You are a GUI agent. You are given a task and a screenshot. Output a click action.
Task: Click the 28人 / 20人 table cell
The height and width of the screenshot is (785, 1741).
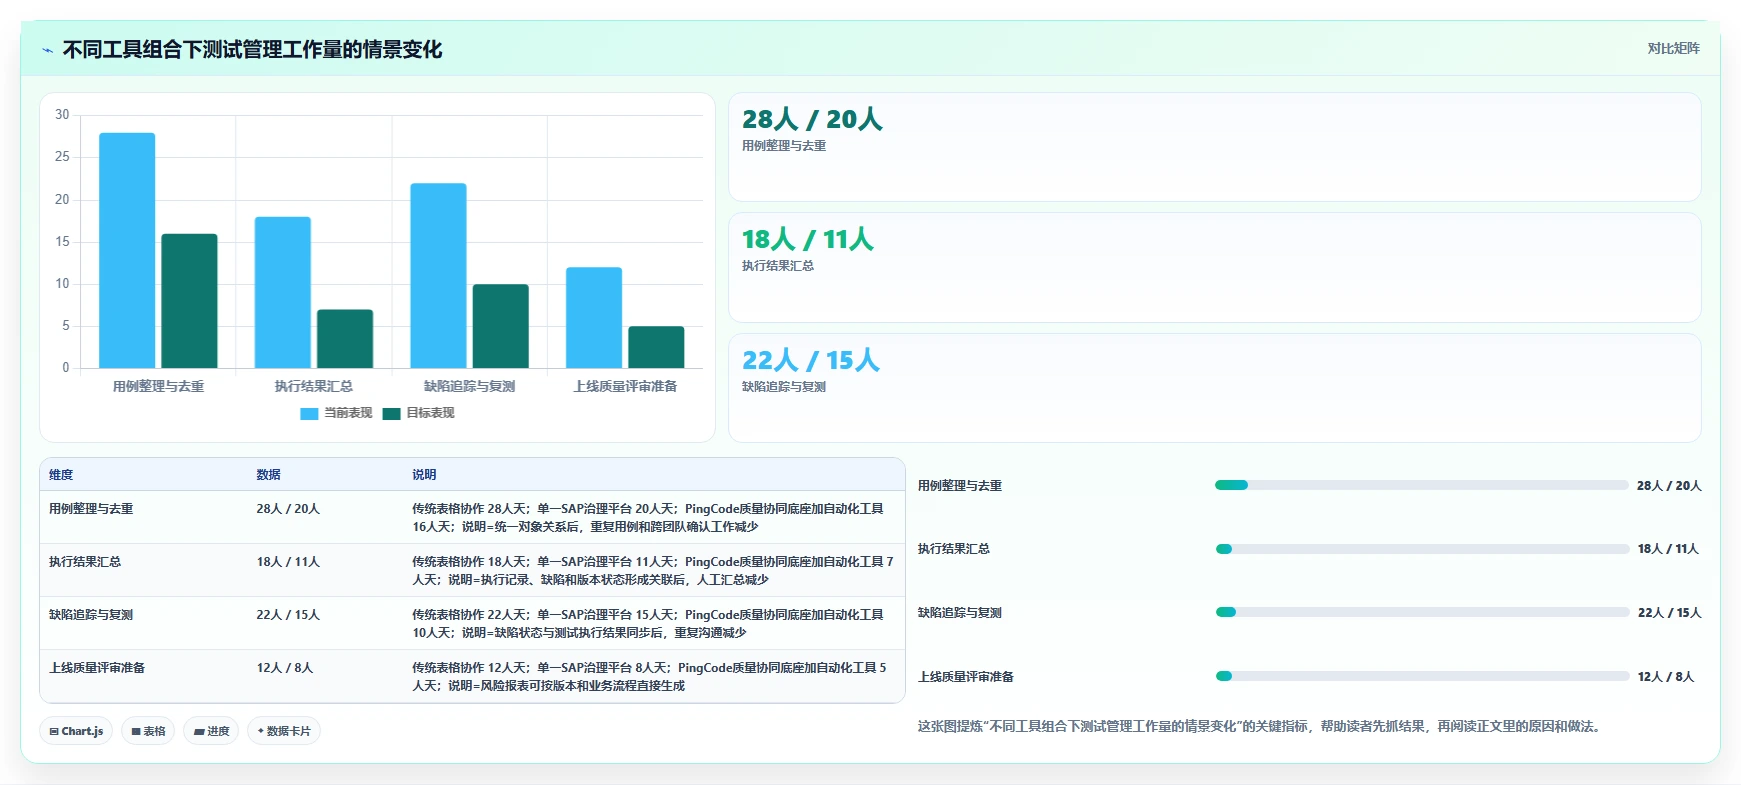288,509
